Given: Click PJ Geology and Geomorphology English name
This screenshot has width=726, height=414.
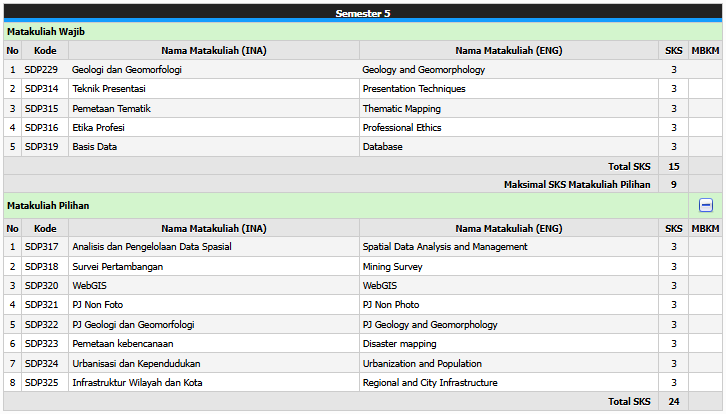Looking at the screenshot, I should (x=430, y=325).
